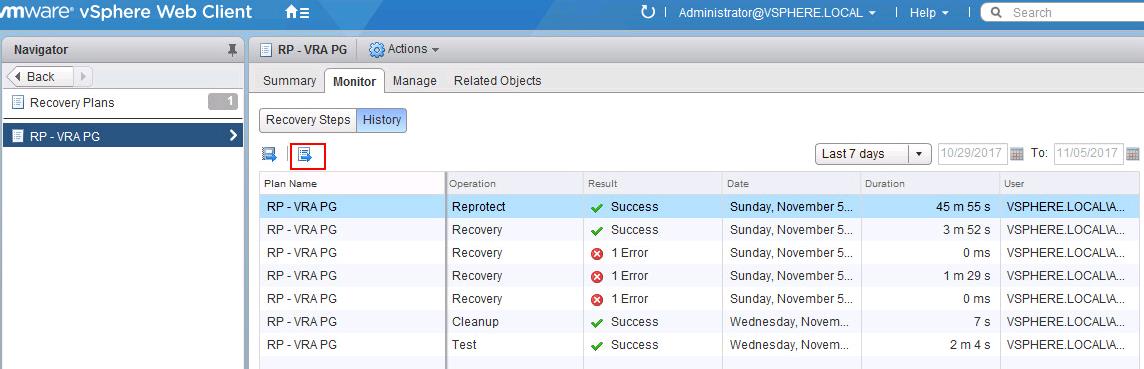This screenshot has height=369, width=1144.
Task: Show the History view
Action: pos(382,120)
